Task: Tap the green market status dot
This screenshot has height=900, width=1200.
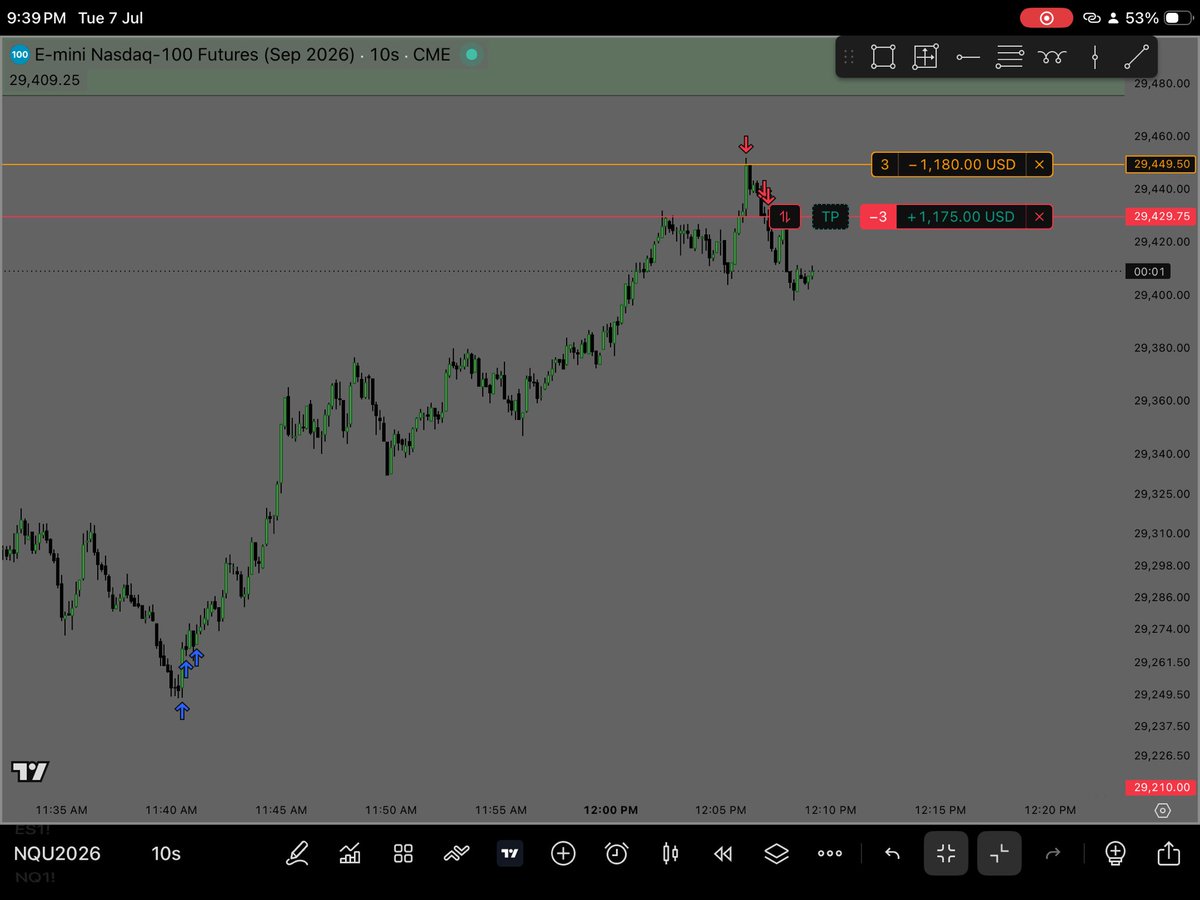Action: (472, 55)
